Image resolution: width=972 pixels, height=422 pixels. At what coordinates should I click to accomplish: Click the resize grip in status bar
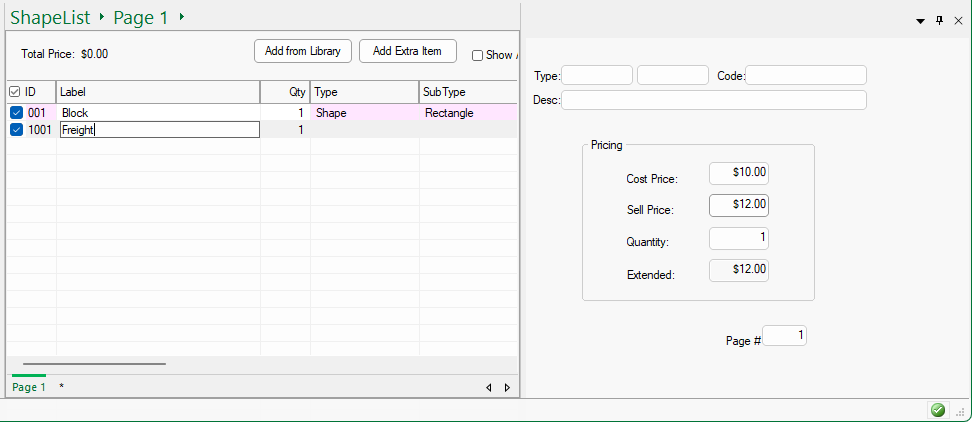pos(959,411)
